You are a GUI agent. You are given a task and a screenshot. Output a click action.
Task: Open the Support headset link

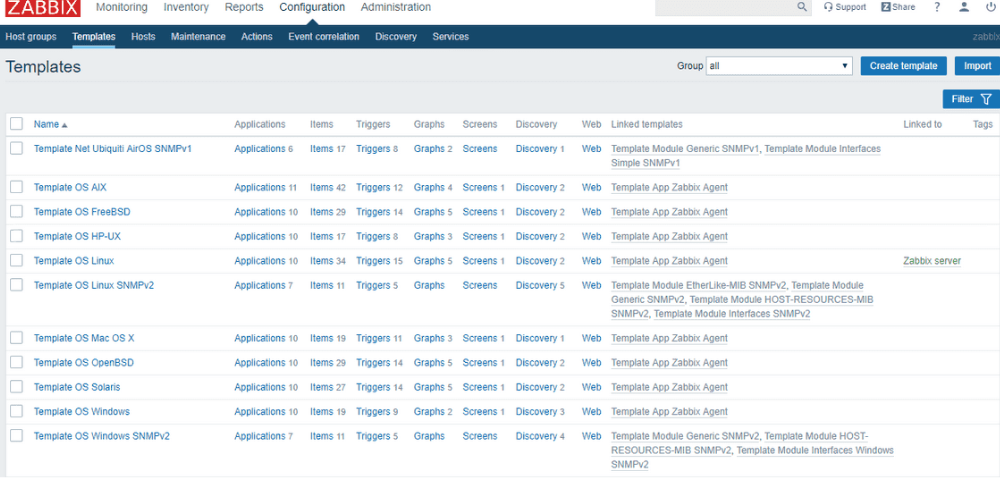844,7
